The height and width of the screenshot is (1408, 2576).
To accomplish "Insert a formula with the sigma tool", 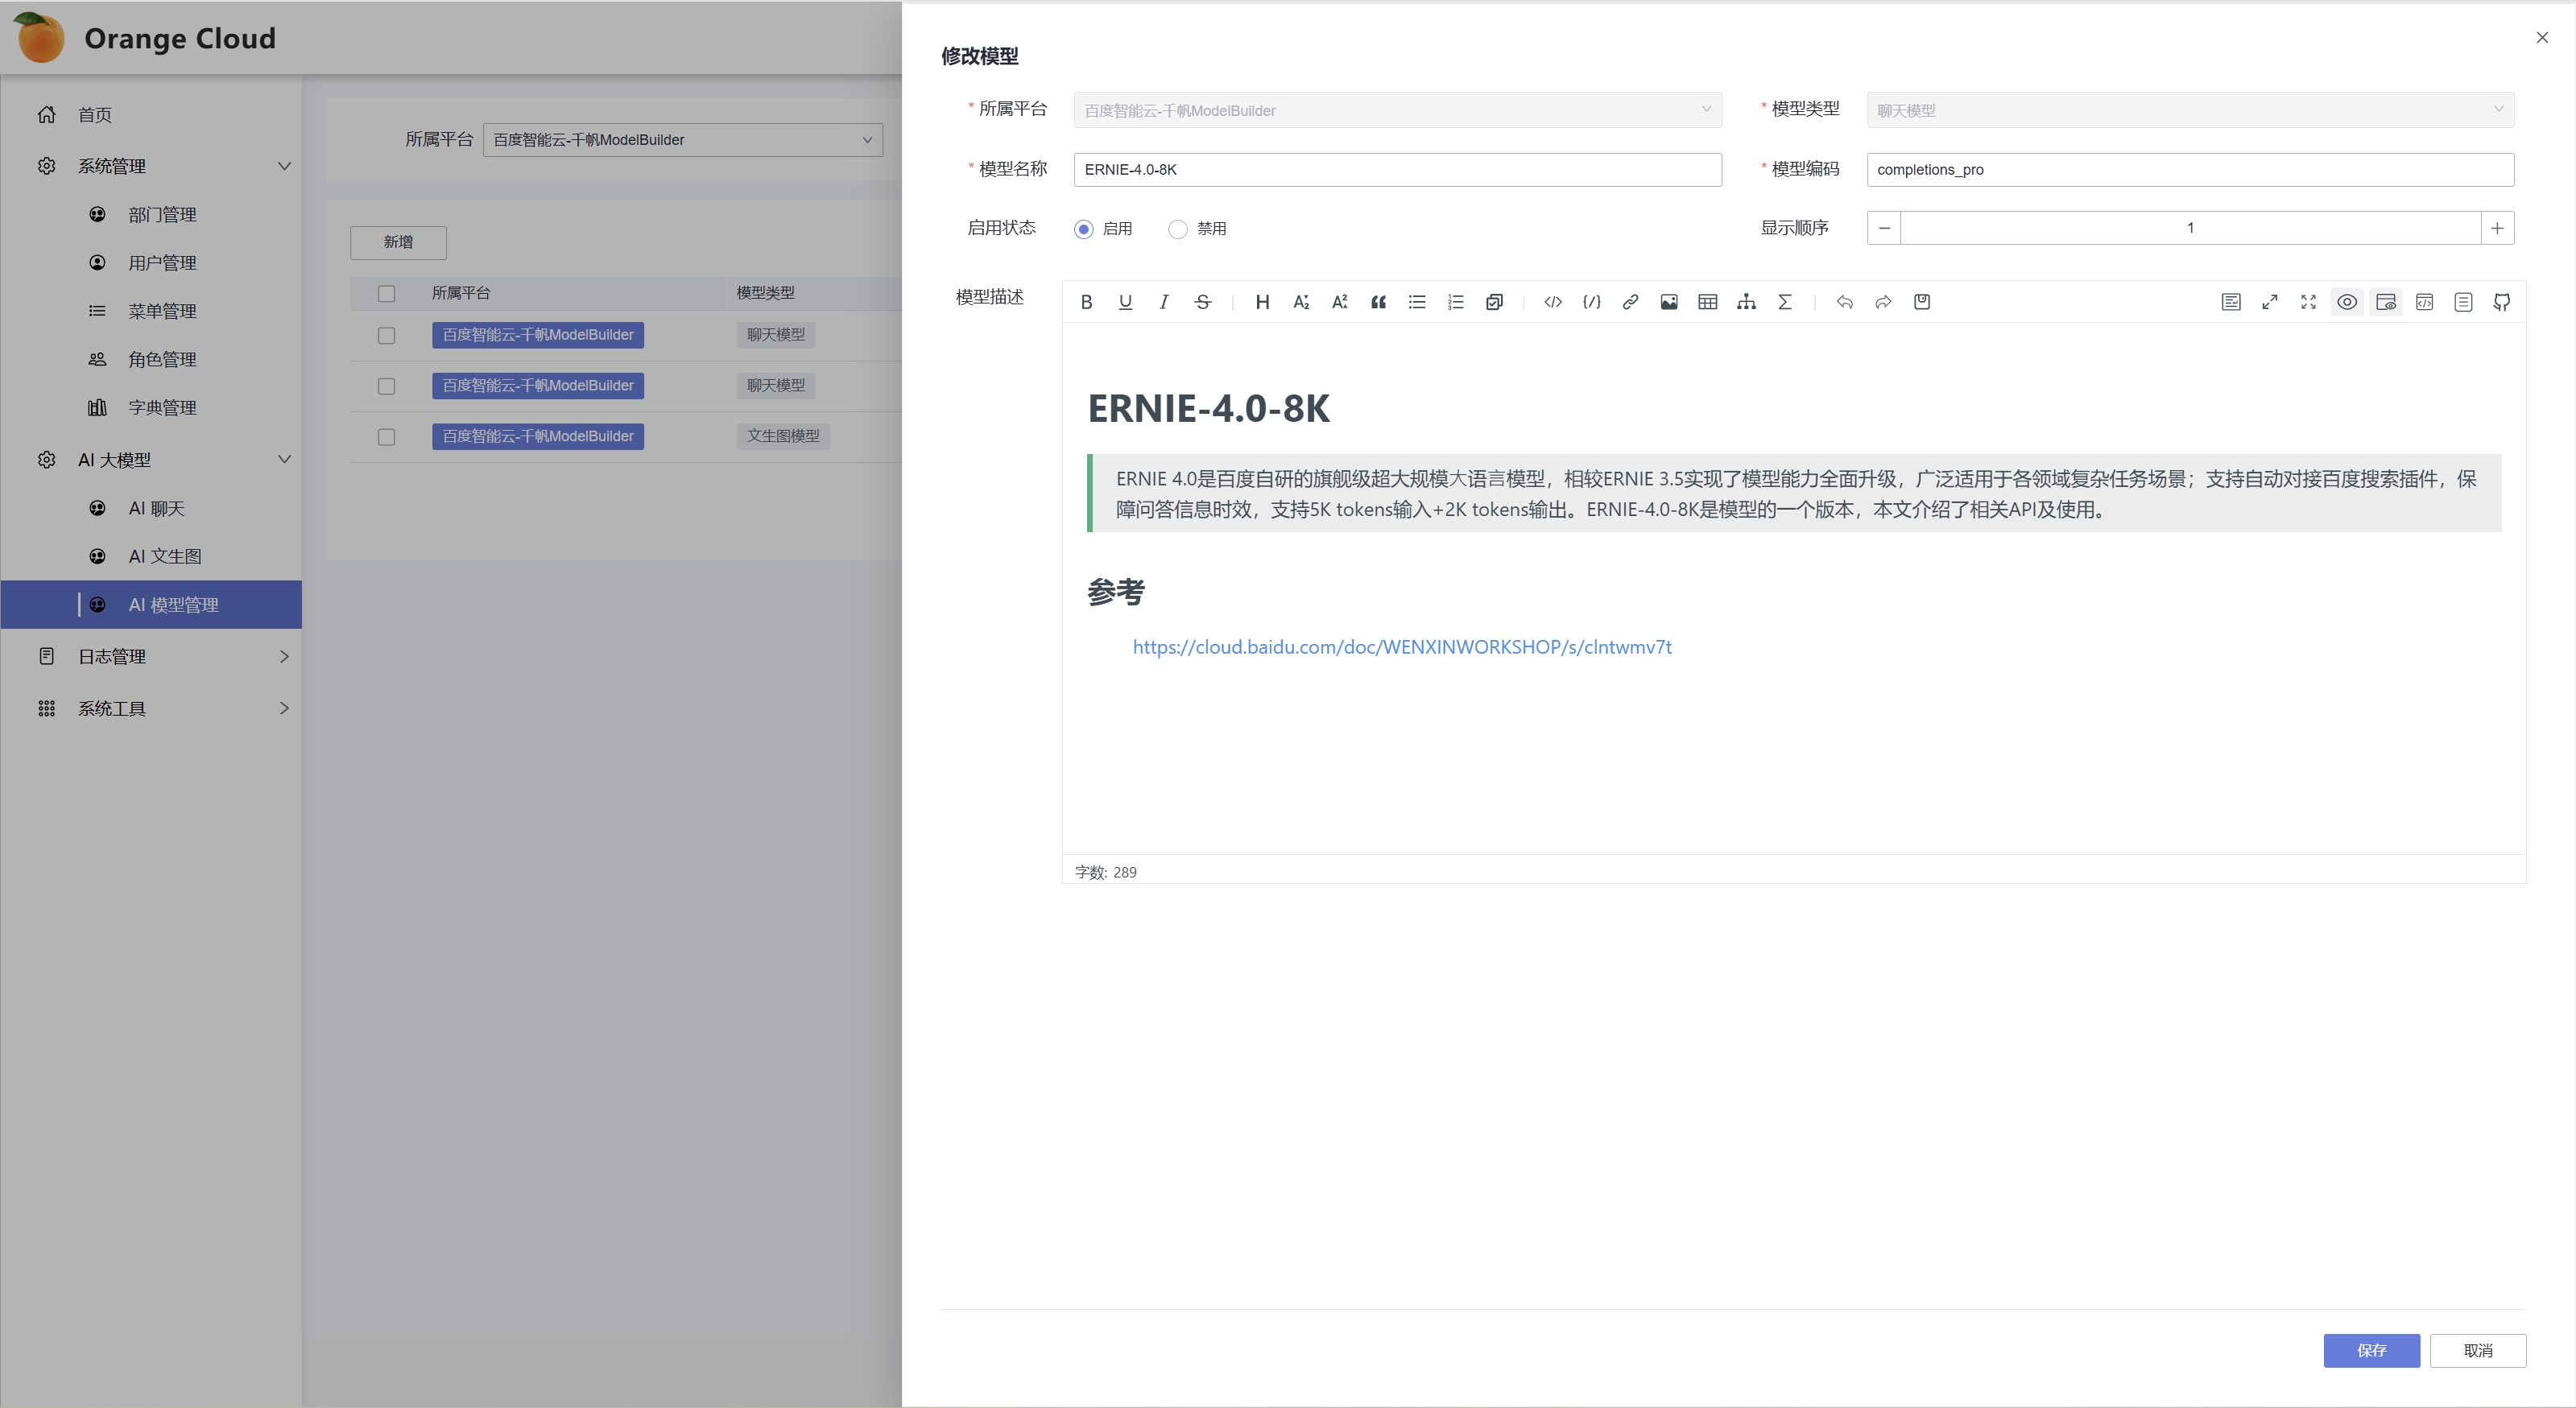I will (x=1785, y=302).
